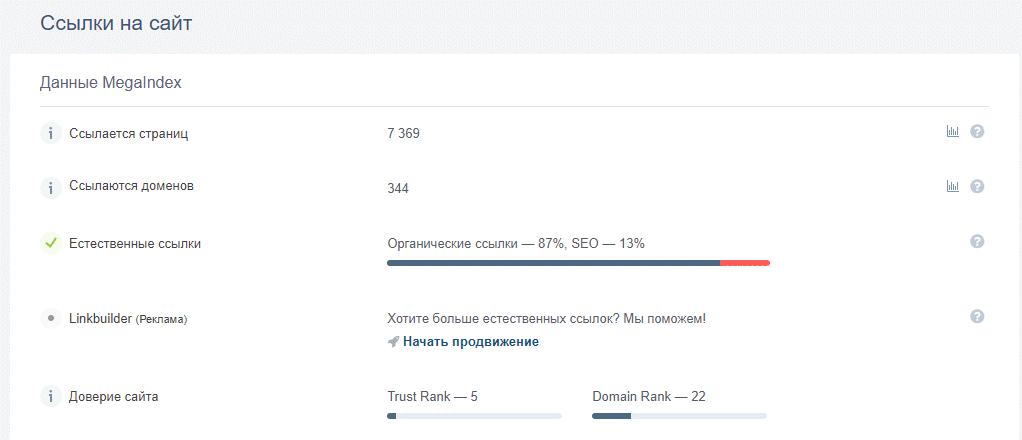Screen dimensions: 1022x440
Task: Click grey dot icon beside Linkbuilder
Action: point(51,319)
